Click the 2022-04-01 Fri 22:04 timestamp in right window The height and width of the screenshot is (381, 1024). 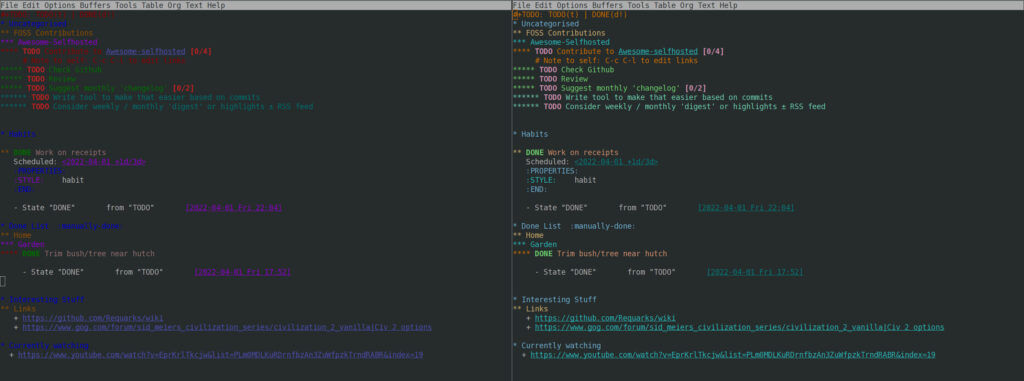(746, 208)
